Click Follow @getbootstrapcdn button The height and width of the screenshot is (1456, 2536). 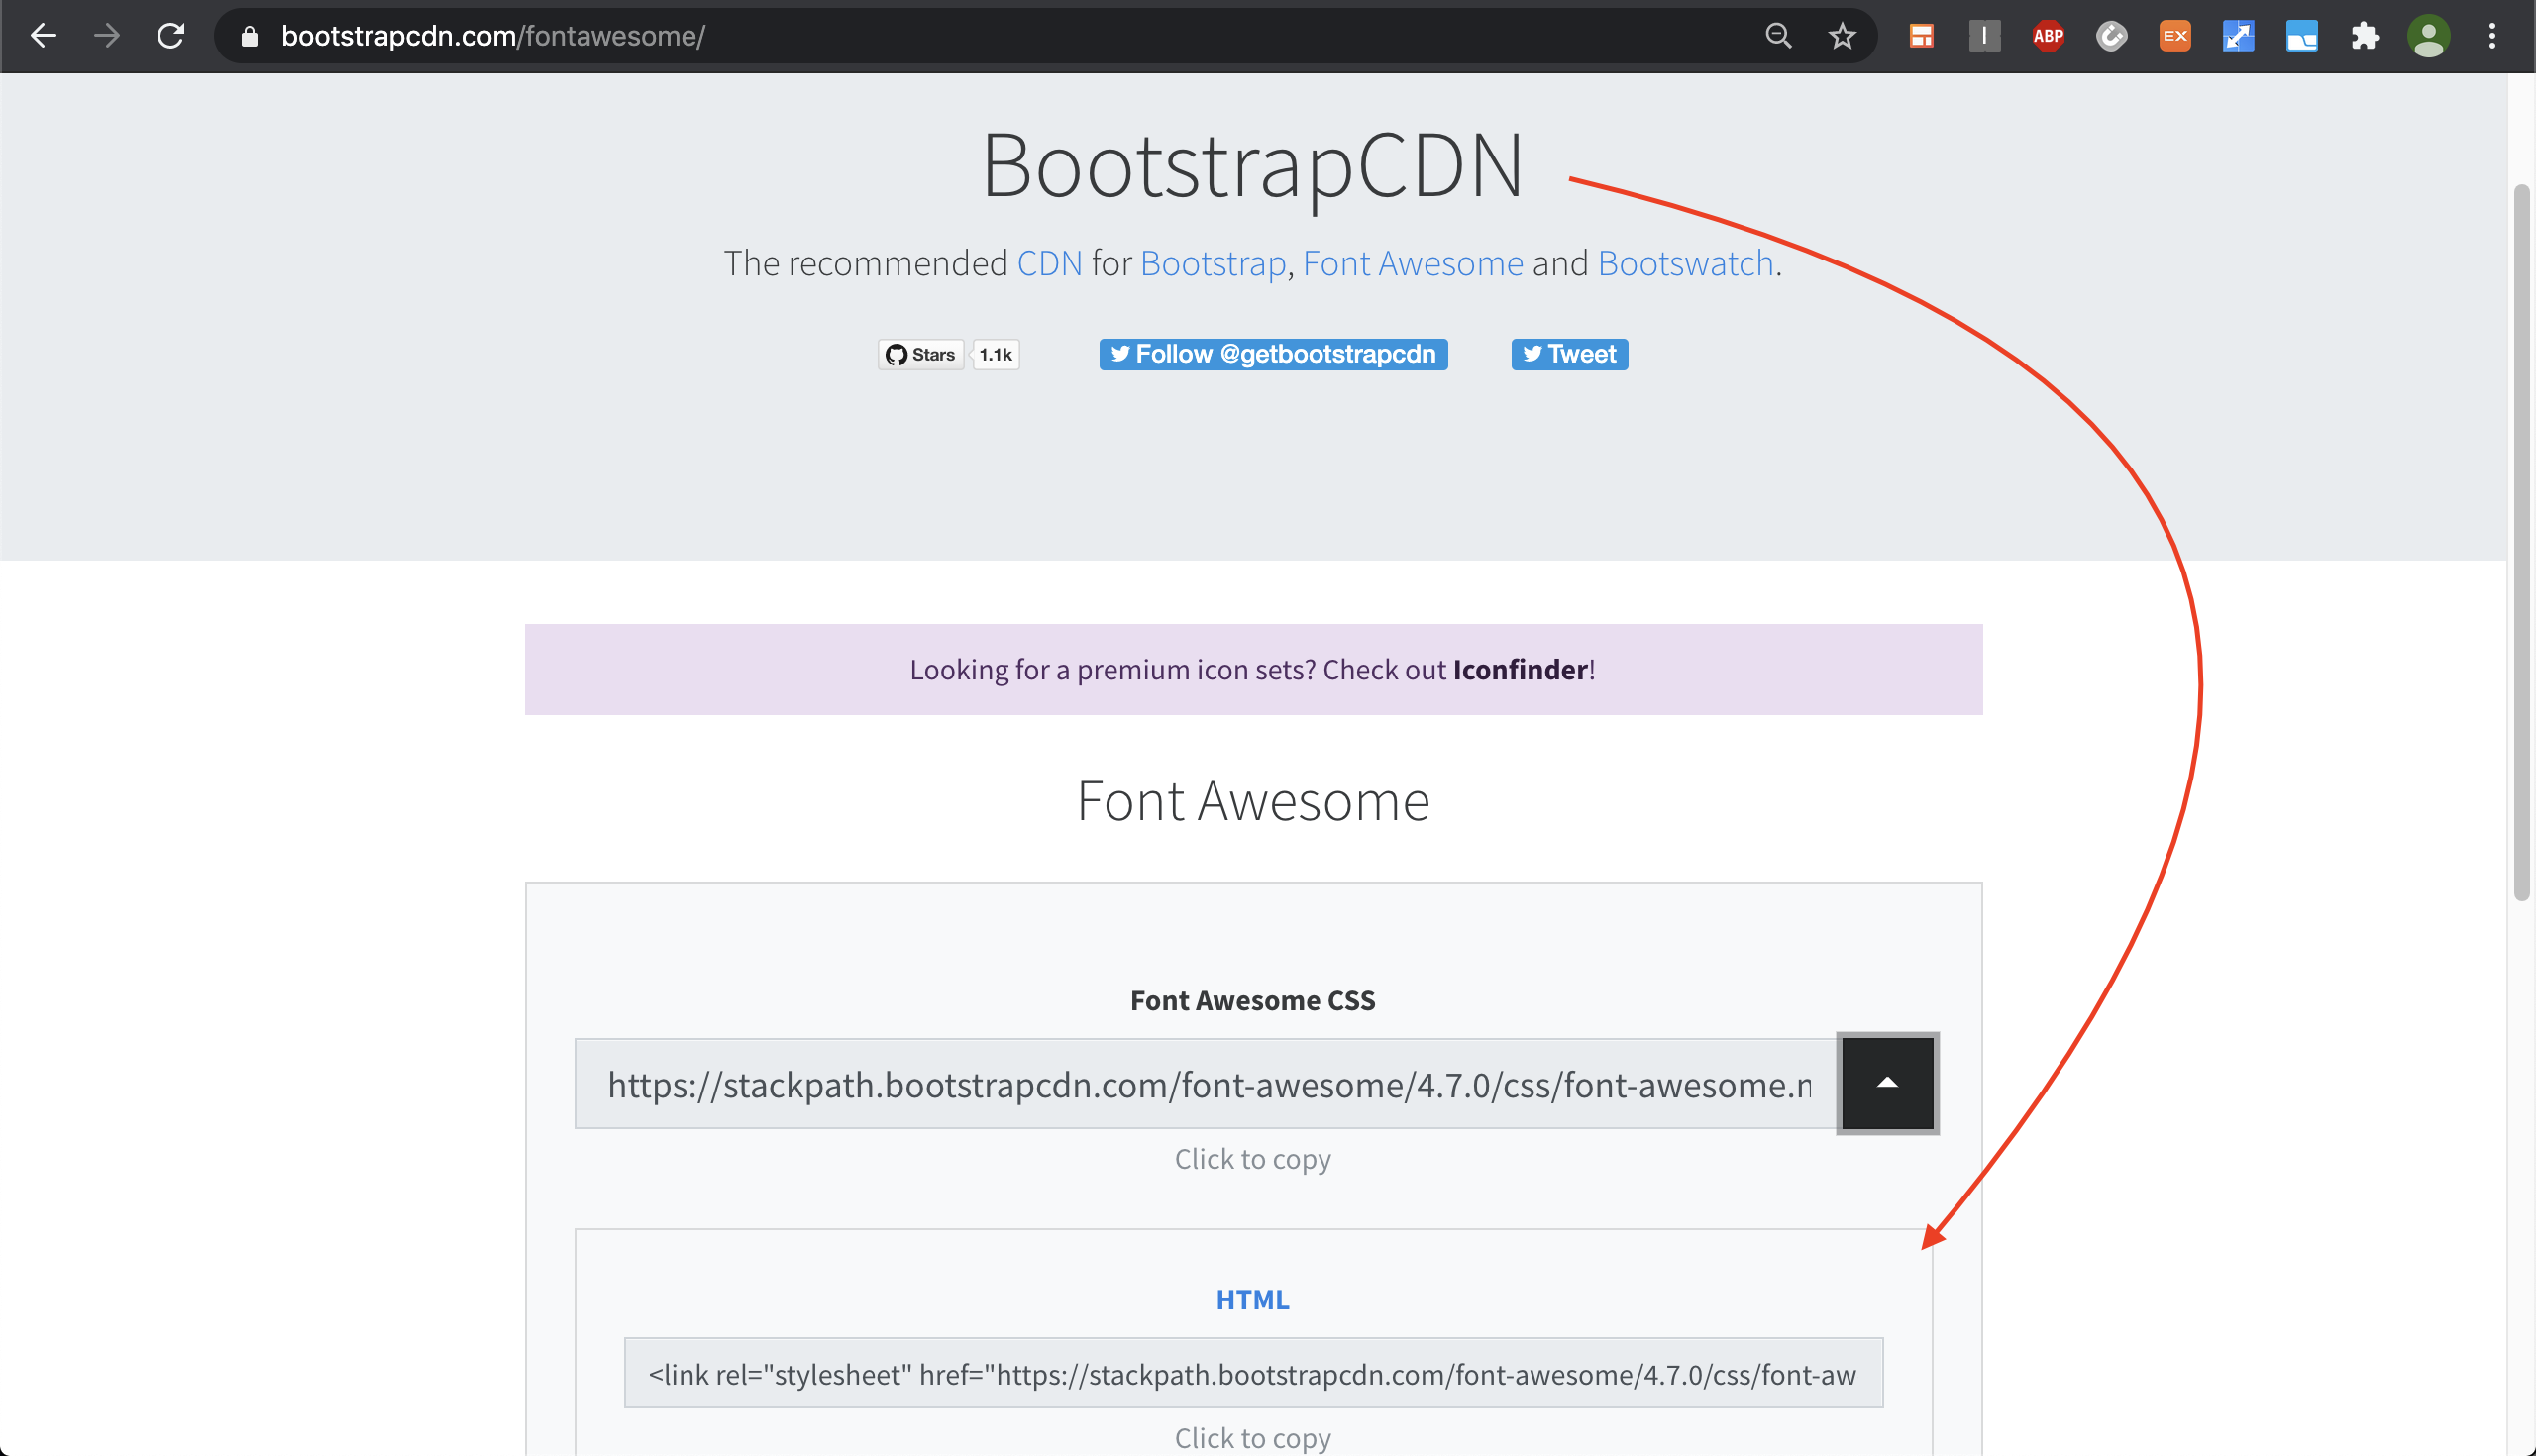(1273, 354)
